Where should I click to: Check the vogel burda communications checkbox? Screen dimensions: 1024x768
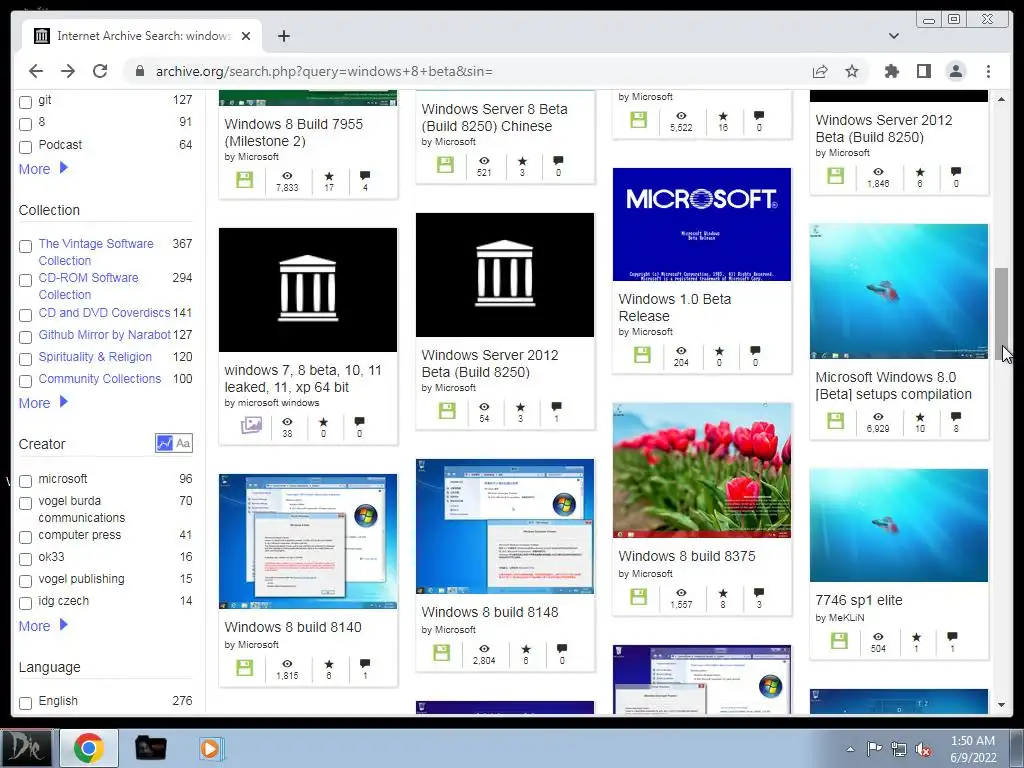[x=25, y=504]
